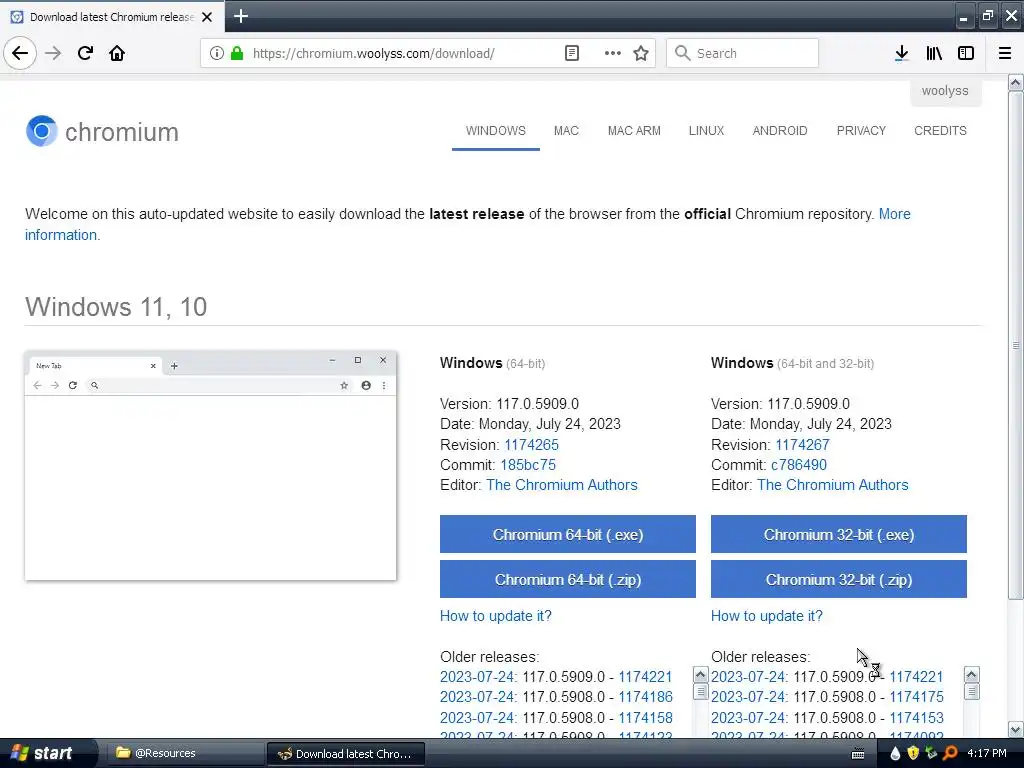This screenshot has height=768, width=1024.
Task: Open commit 185bc75 link
Action: tap(528, 465)
